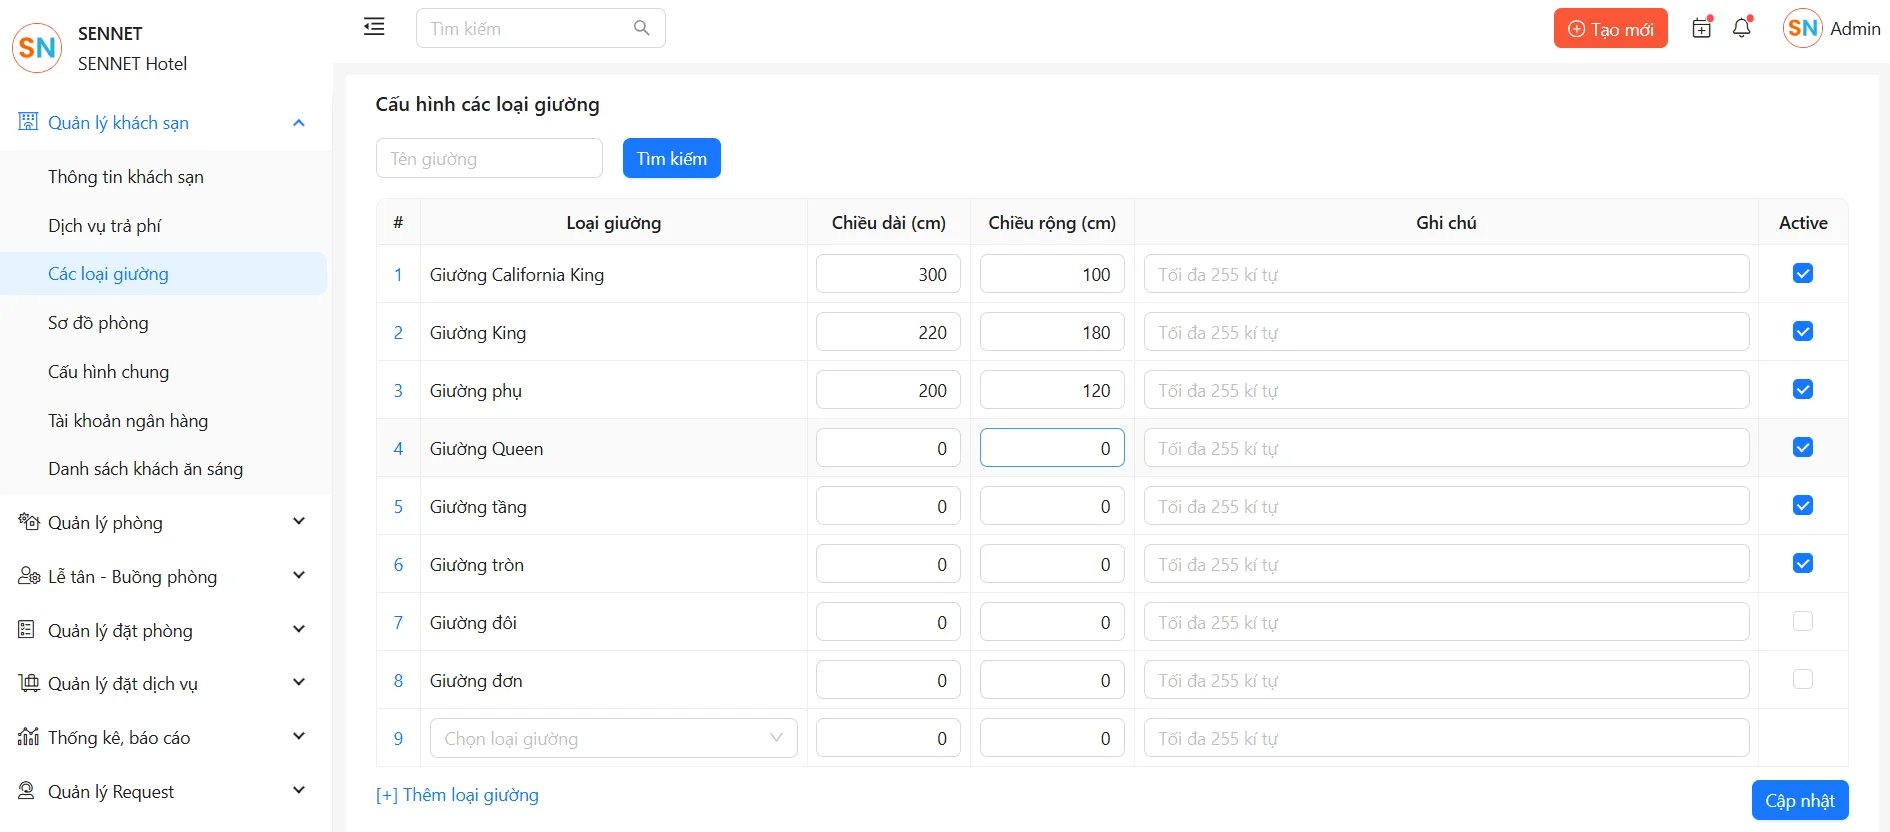Enable the Active checkbox for Giường đôi
The image size is (1890, 832).
1802,622
